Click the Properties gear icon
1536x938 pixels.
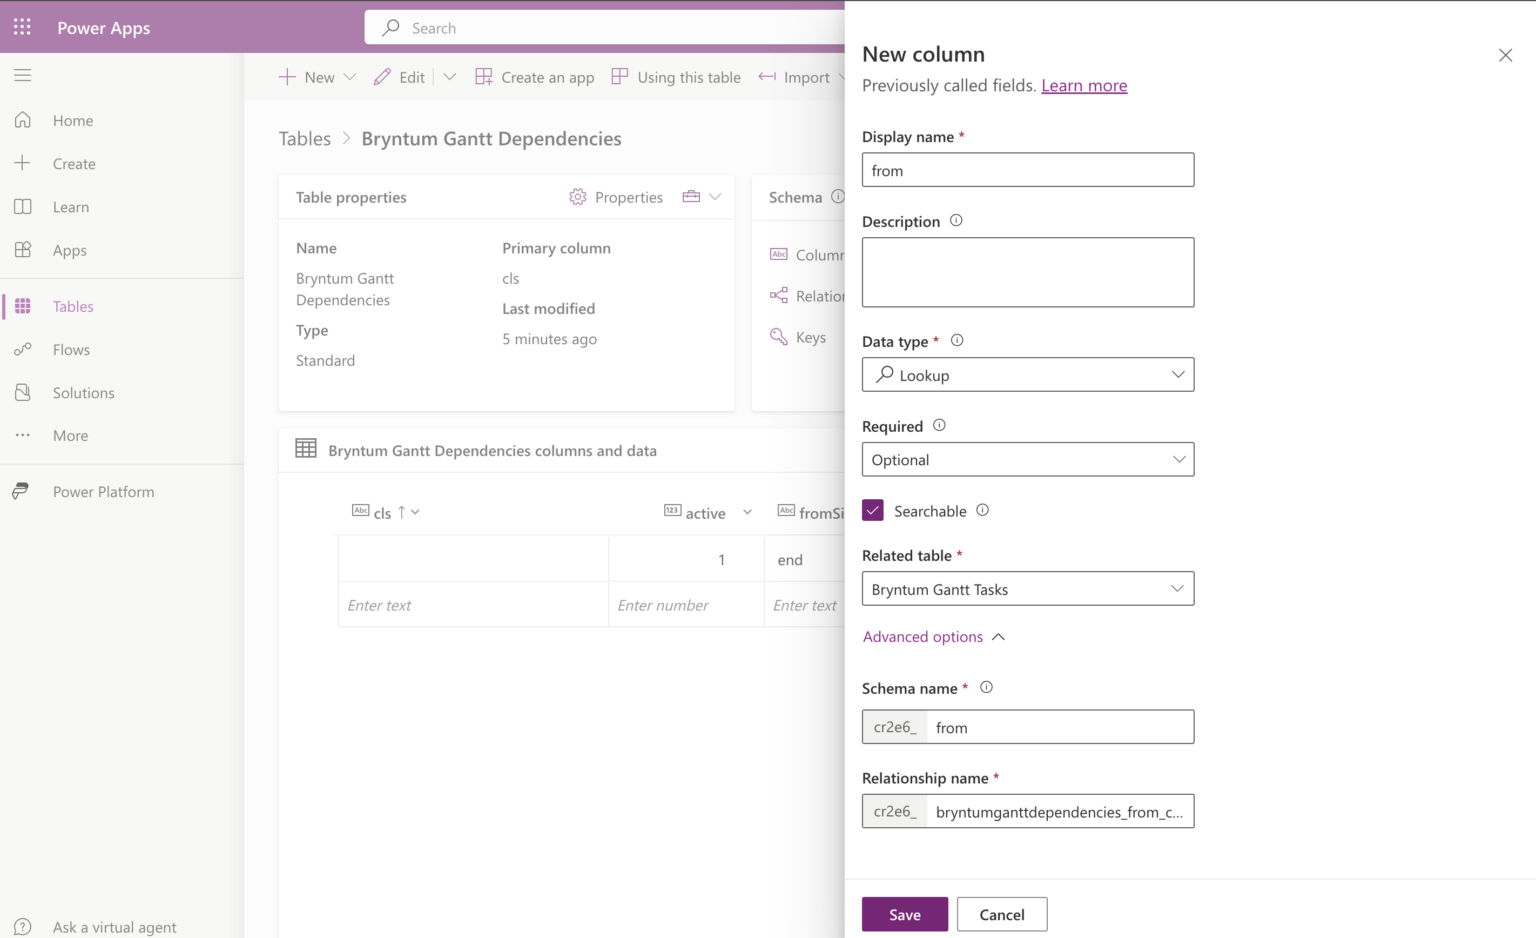coord(577,197)
